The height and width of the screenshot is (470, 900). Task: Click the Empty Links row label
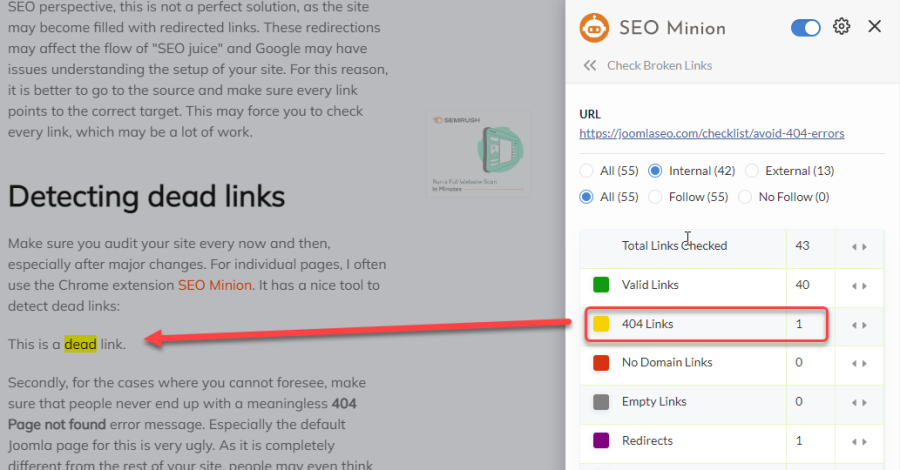click(654, 402)
